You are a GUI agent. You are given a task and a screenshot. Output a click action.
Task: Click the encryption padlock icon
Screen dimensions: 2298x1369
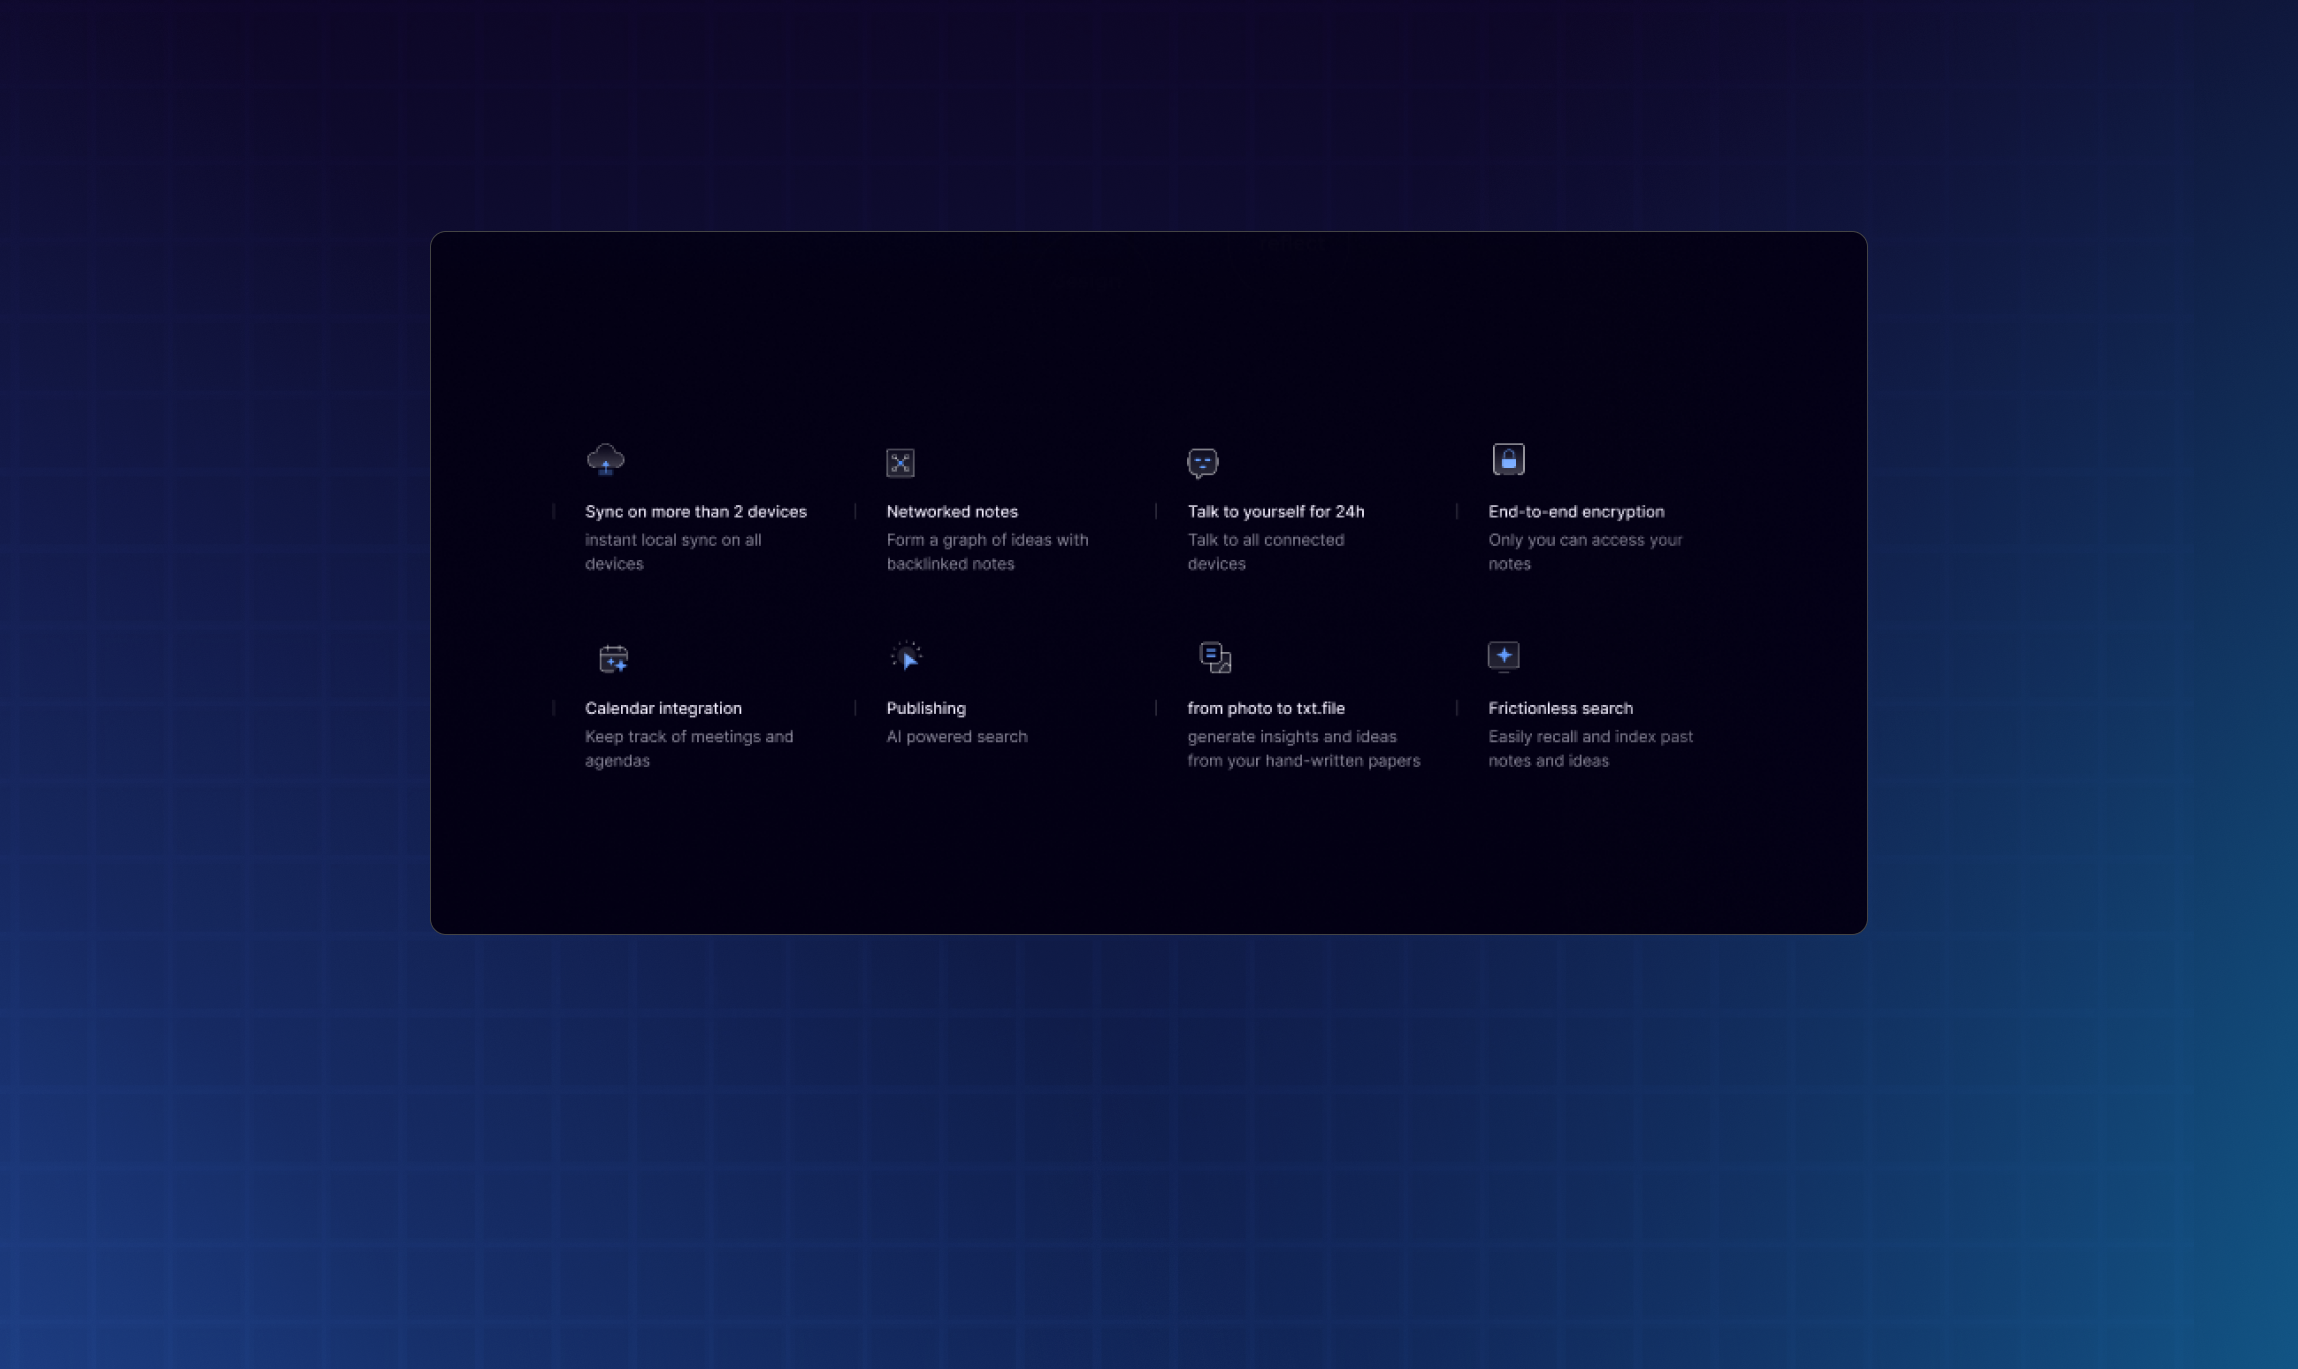[x=1508, y=459]
